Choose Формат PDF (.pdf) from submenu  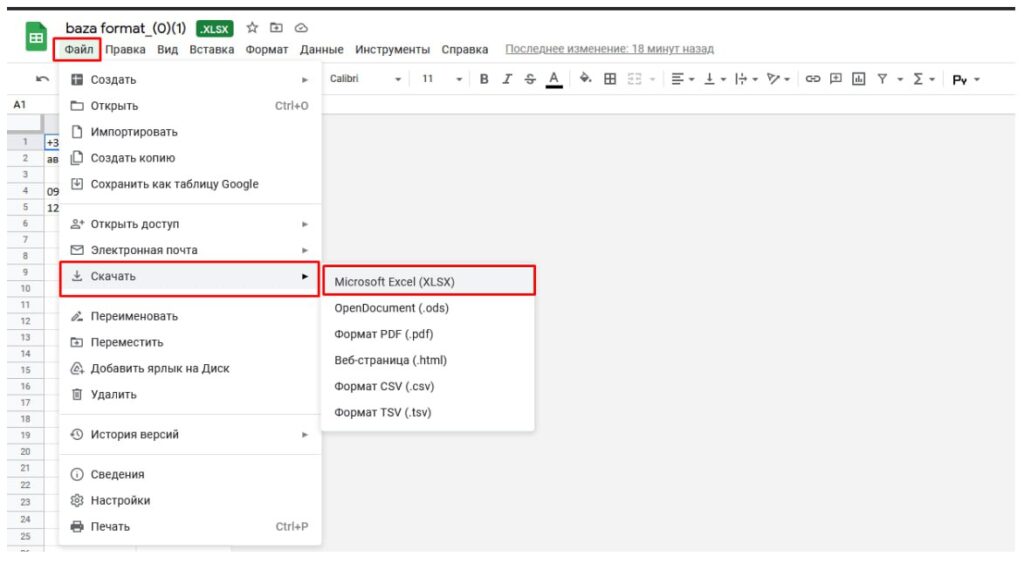(384, 334)
